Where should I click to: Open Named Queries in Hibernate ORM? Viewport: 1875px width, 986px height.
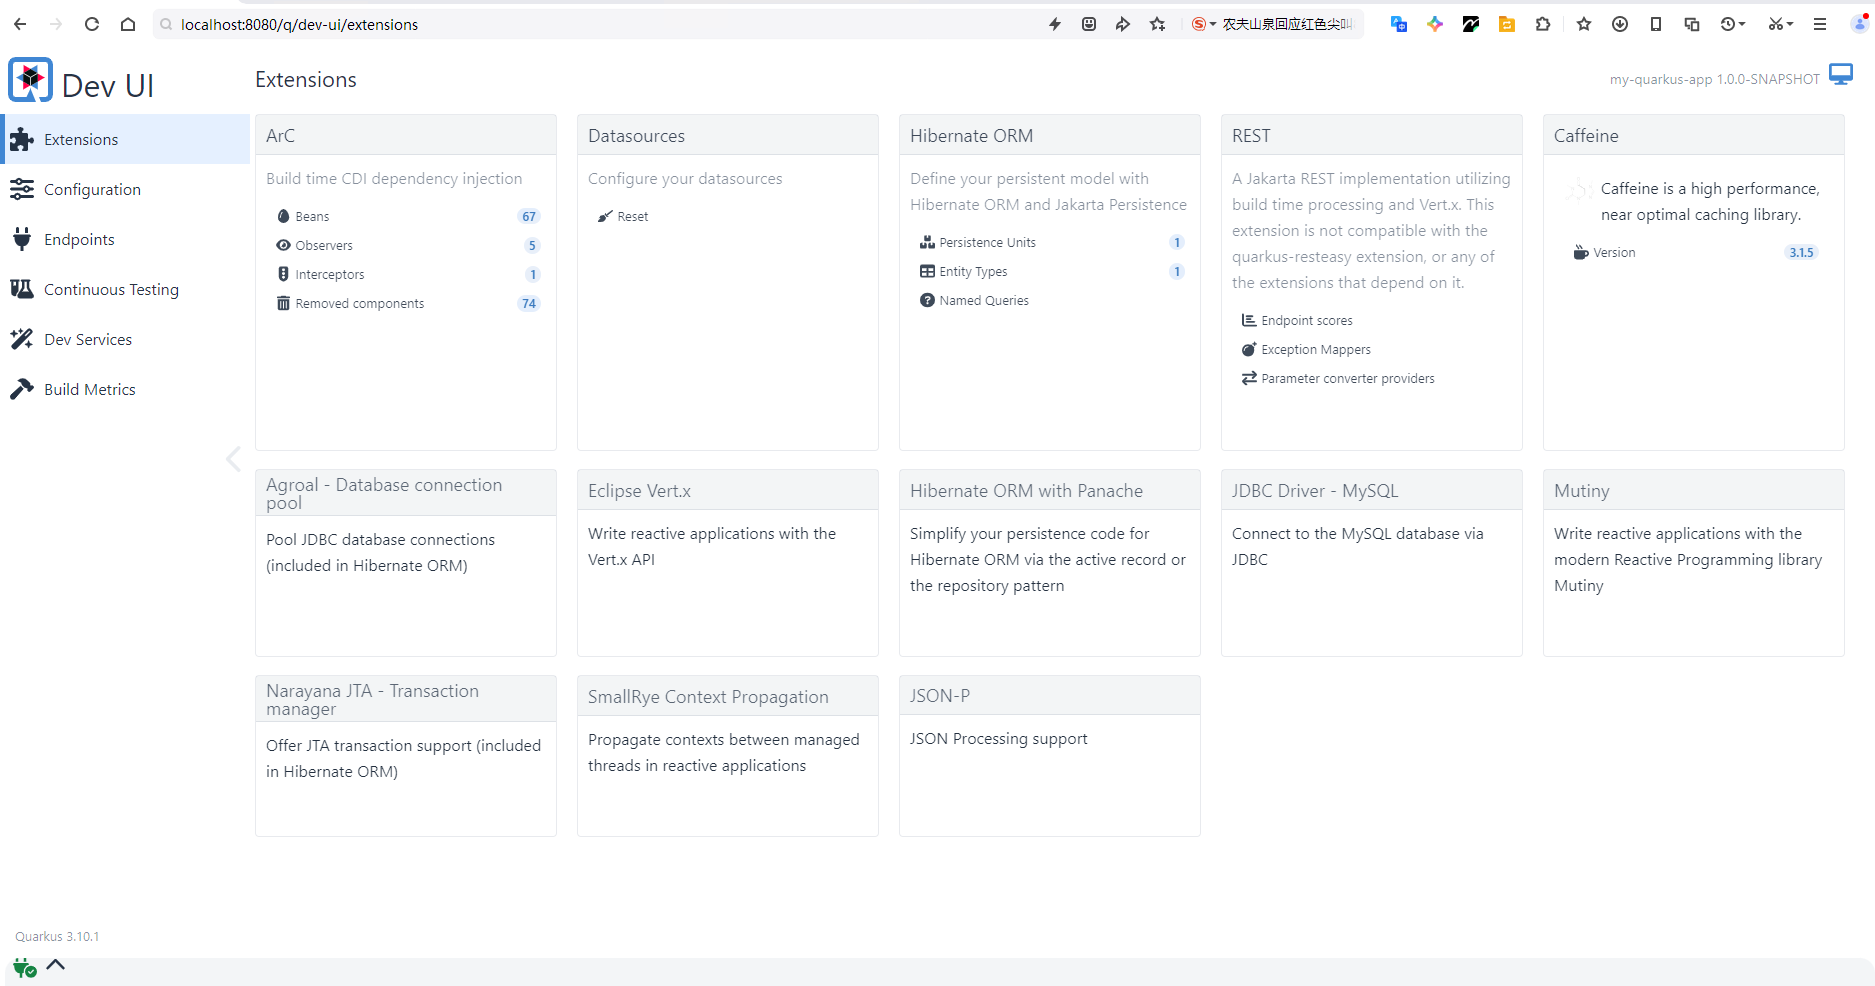coord(984,300)
